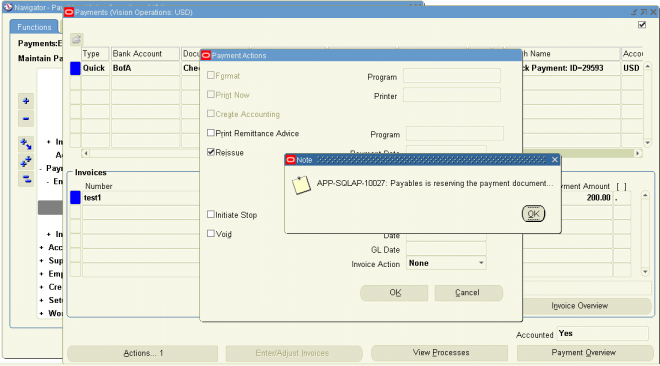This screenshot has height=366, width=660.
Task: Click the Actions... 1 button
Action: (143, 353)
